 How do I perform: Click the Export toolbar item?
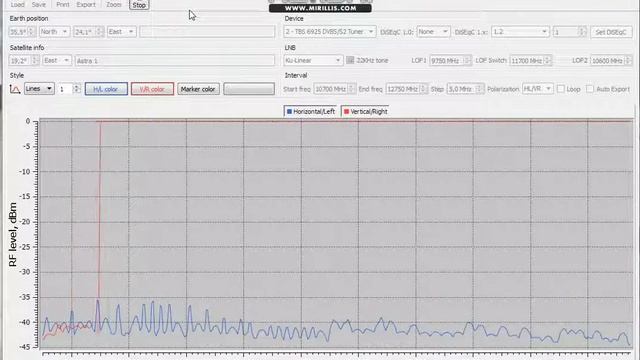(x=86, y=4)
